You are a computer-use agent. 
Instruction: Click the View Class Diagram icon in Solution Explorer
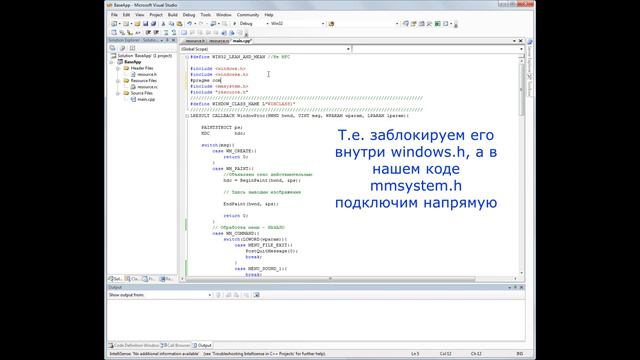(132, 48)
